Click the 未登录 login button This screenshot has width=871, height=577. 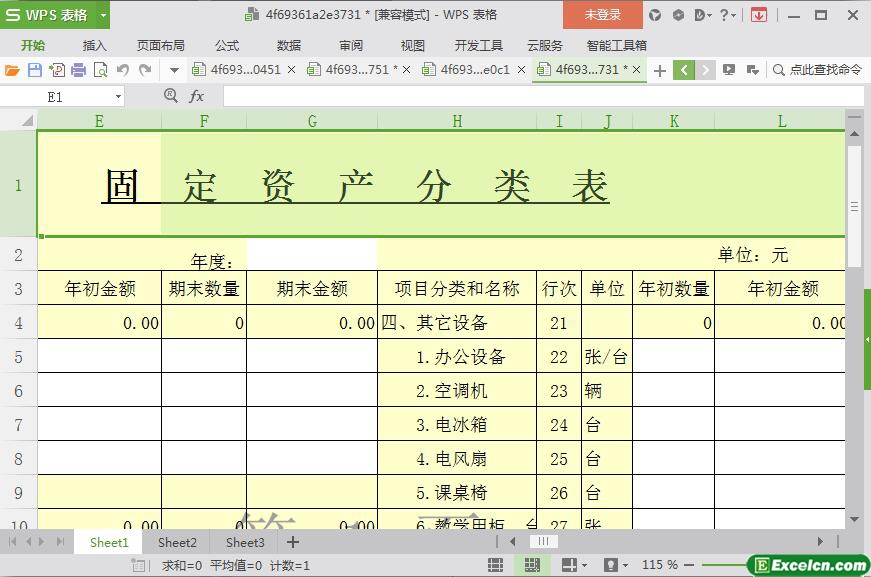point(602,15)
